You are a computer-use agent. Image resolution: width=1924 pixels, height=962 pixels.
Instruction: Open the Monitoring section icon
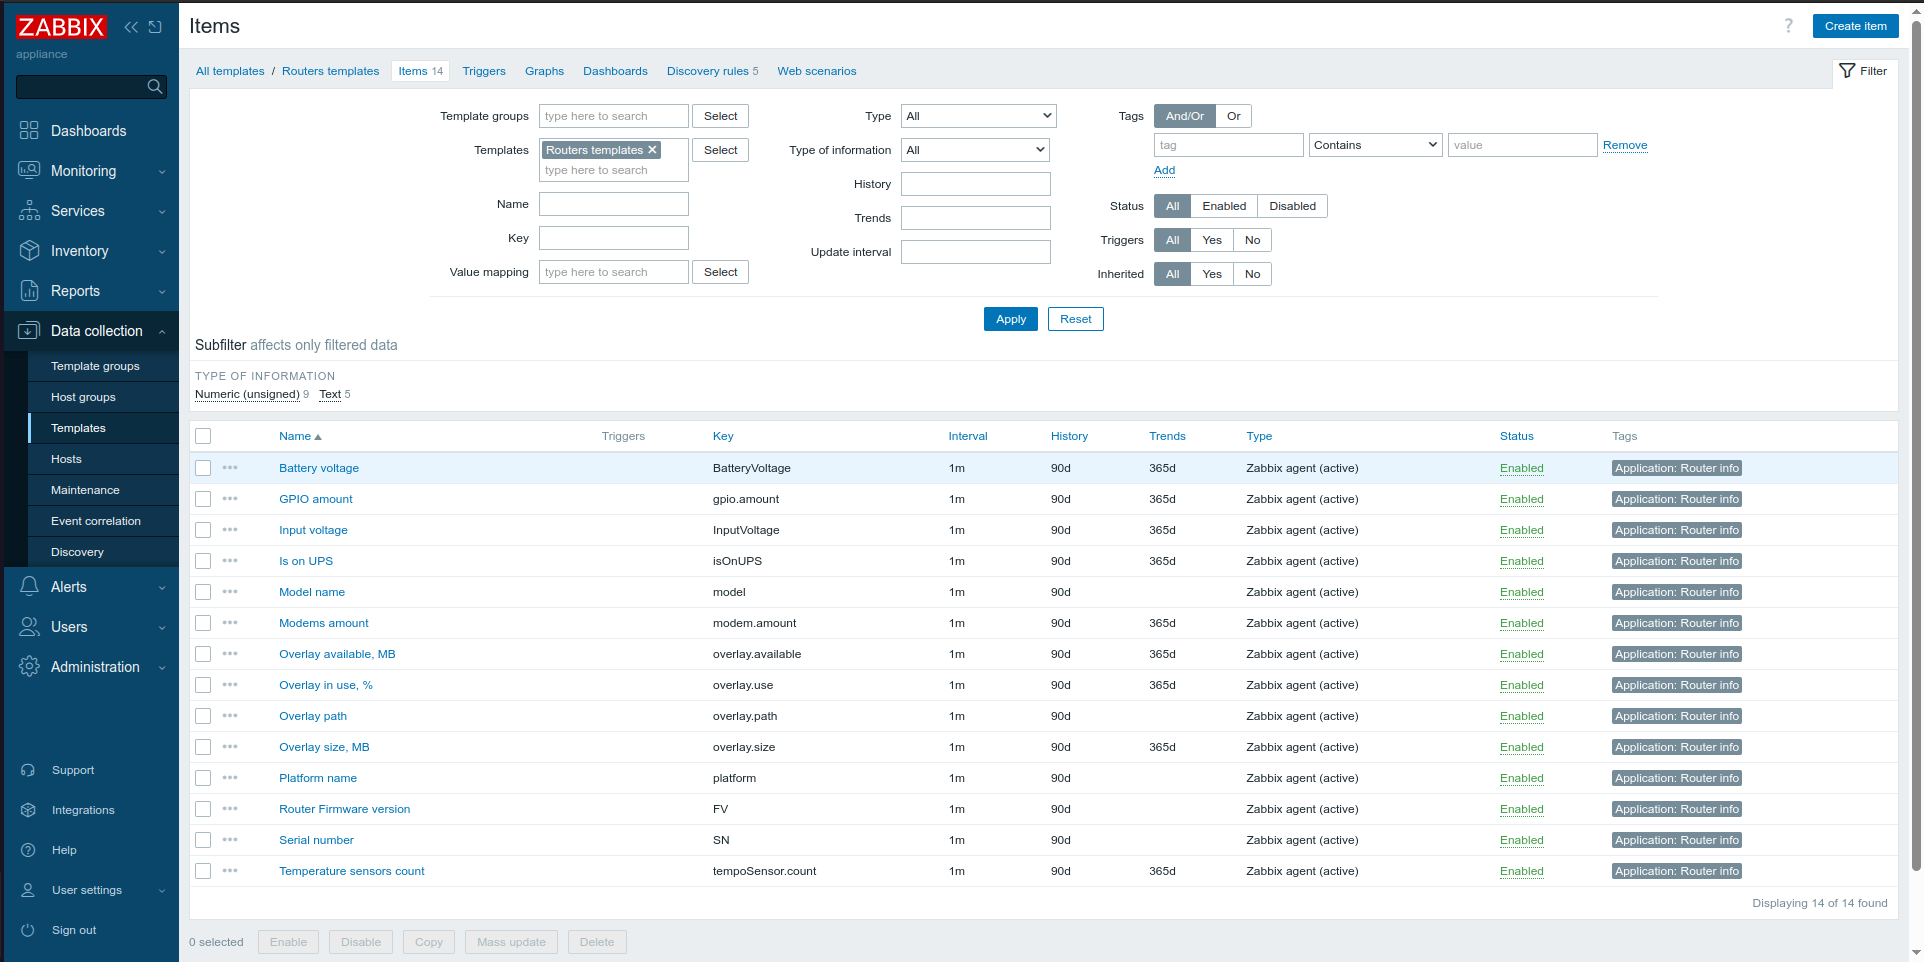point(30,171)
